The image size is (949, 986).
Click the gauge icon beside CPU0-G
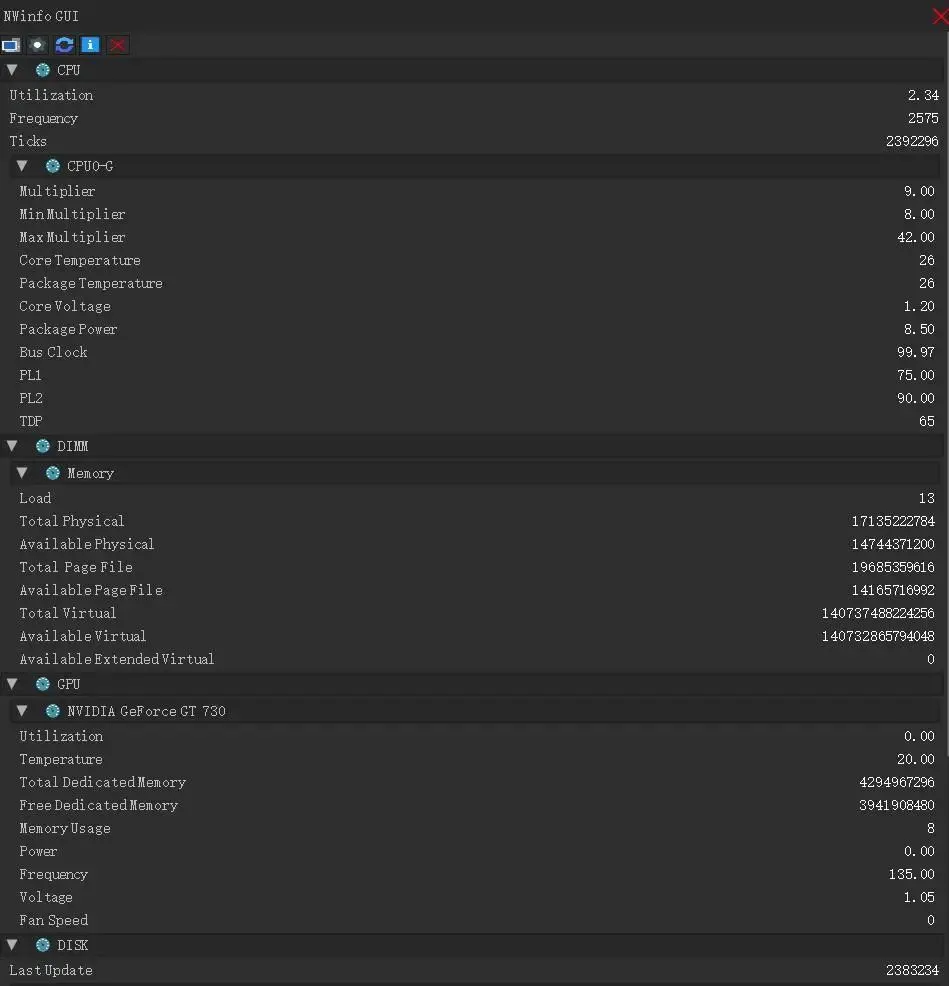53,166
